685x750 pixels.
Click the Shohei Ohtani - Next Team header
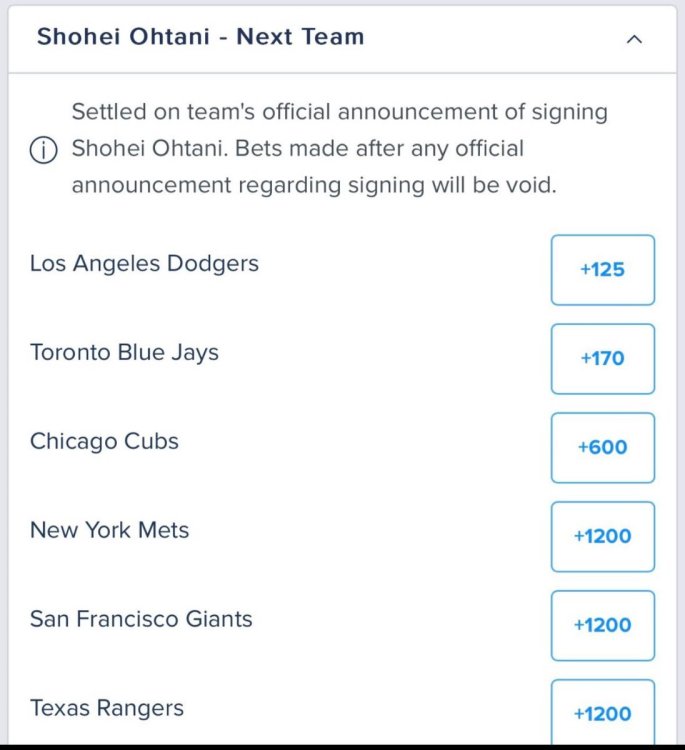click(x=200, y=38)
